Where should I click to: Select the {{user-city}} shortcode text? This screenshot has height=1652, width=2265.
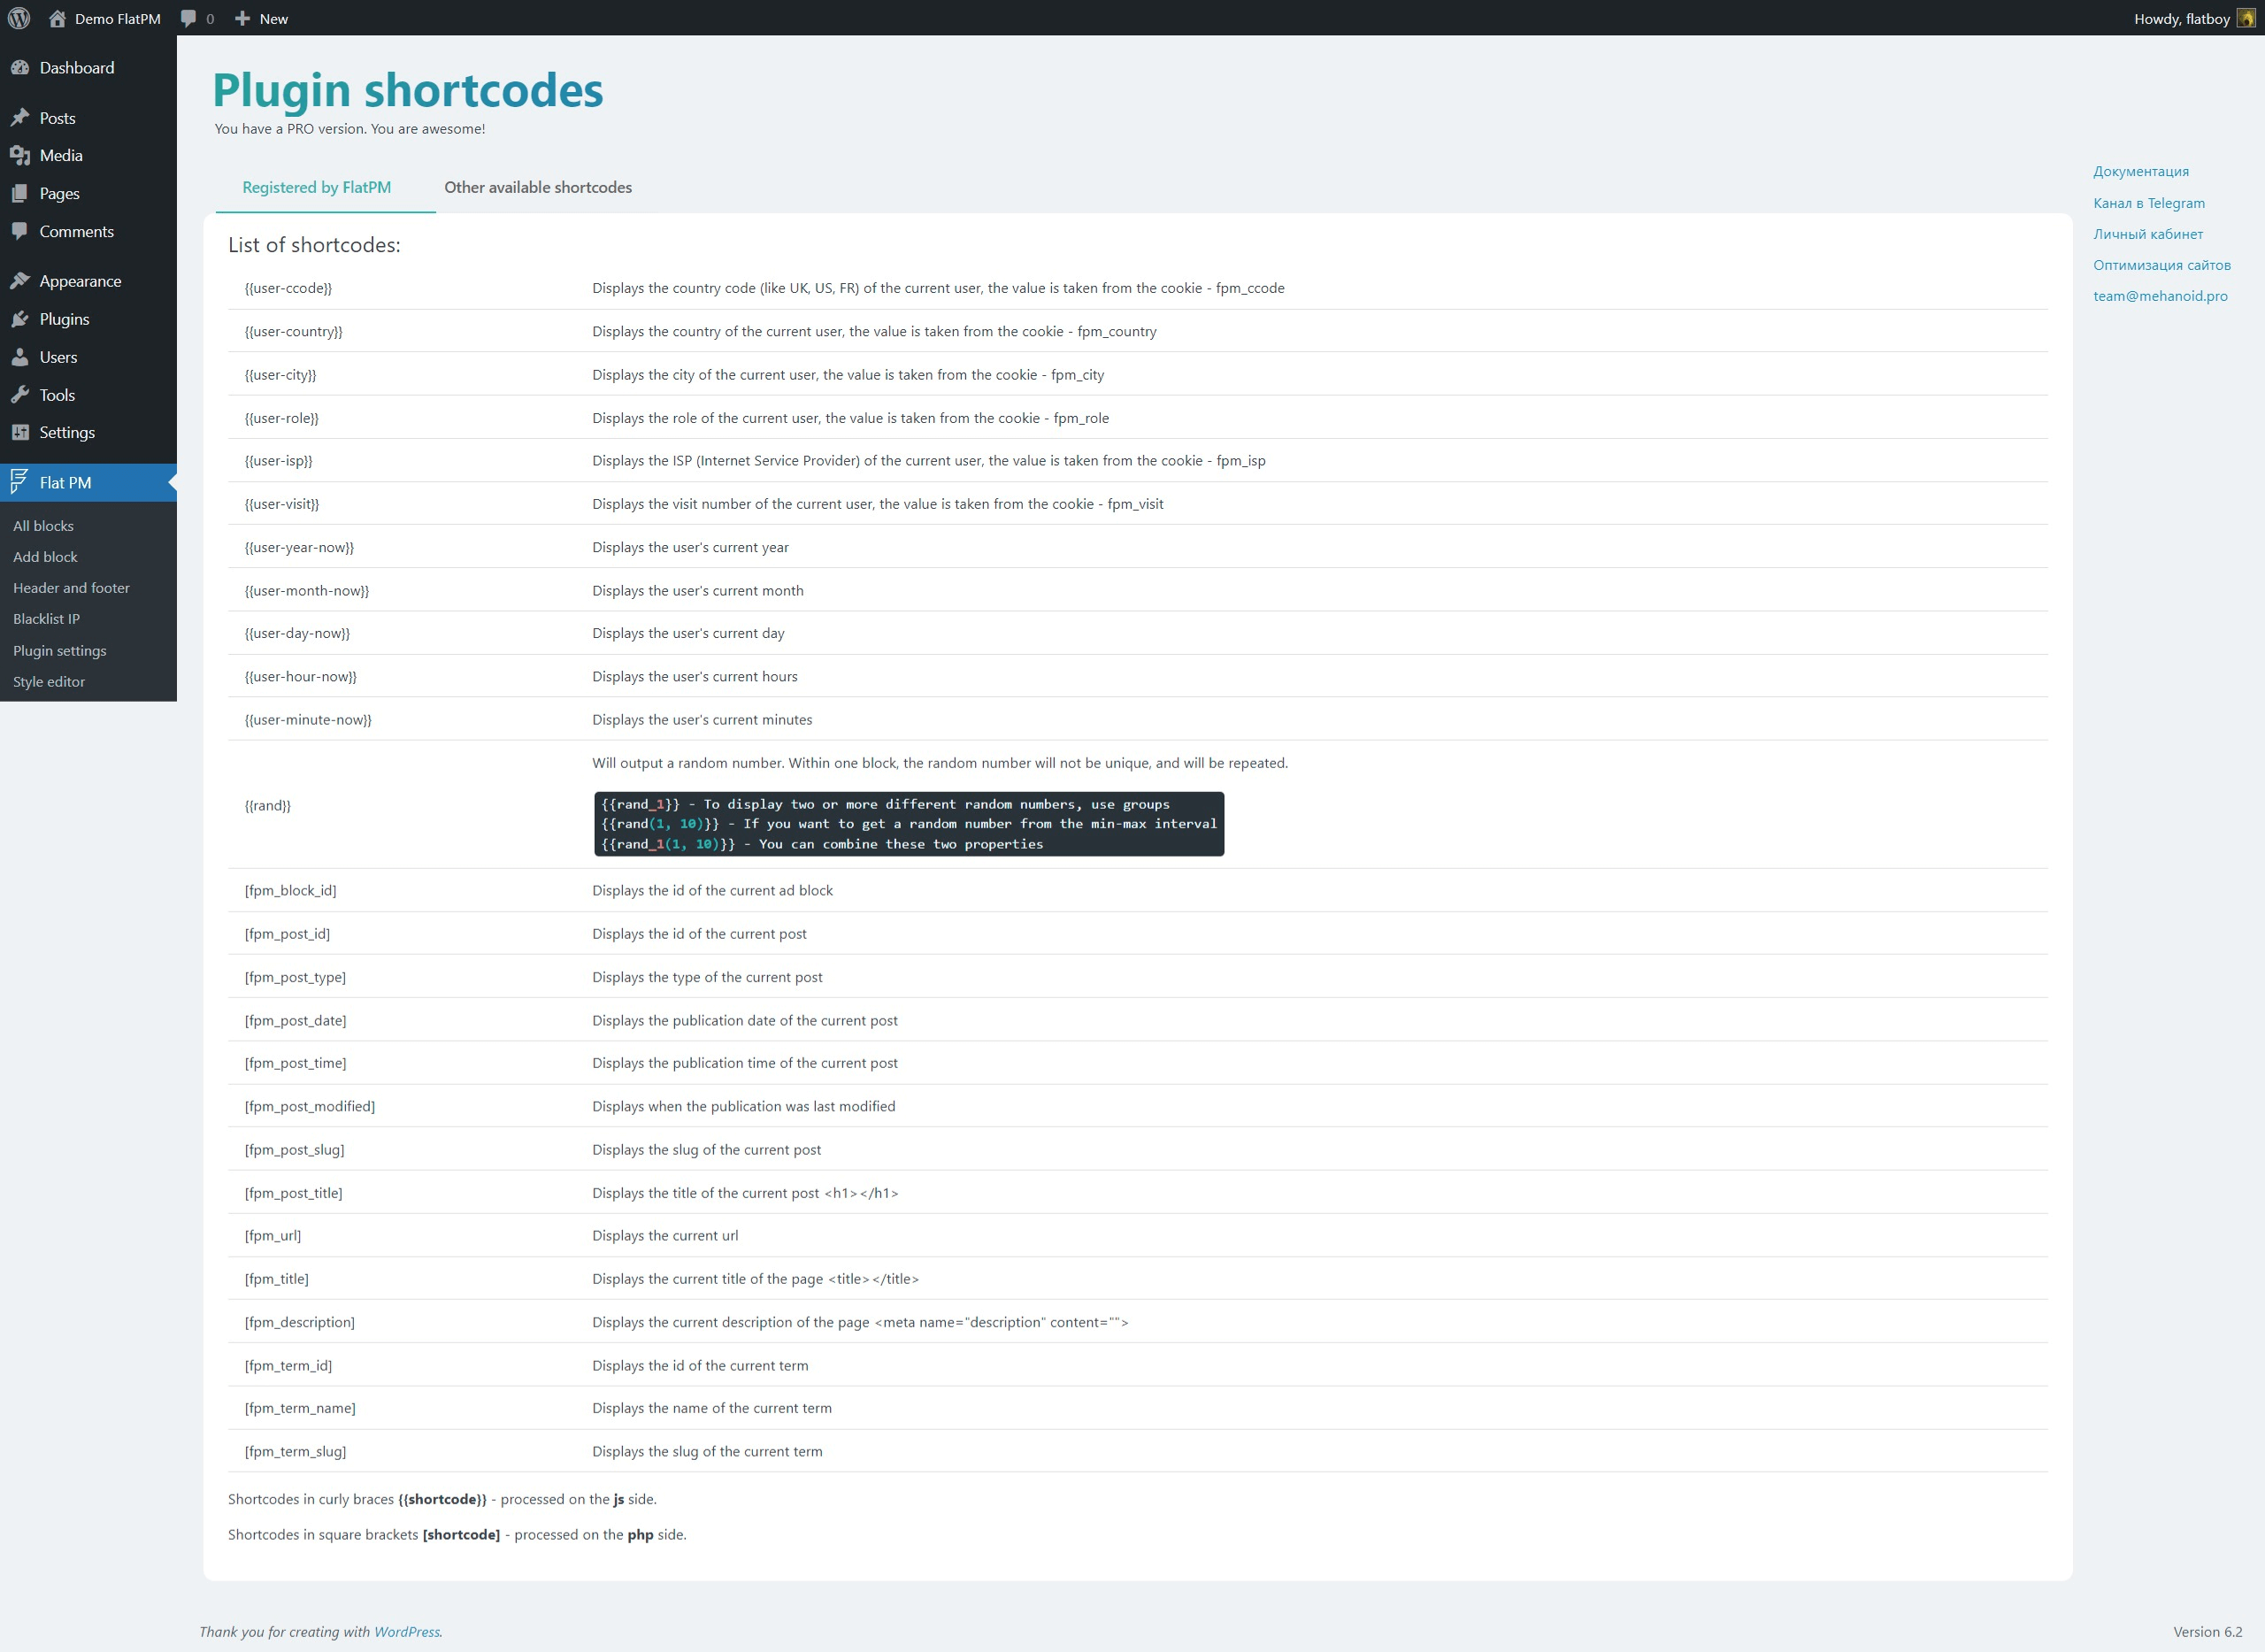click(x=280, y=375)
